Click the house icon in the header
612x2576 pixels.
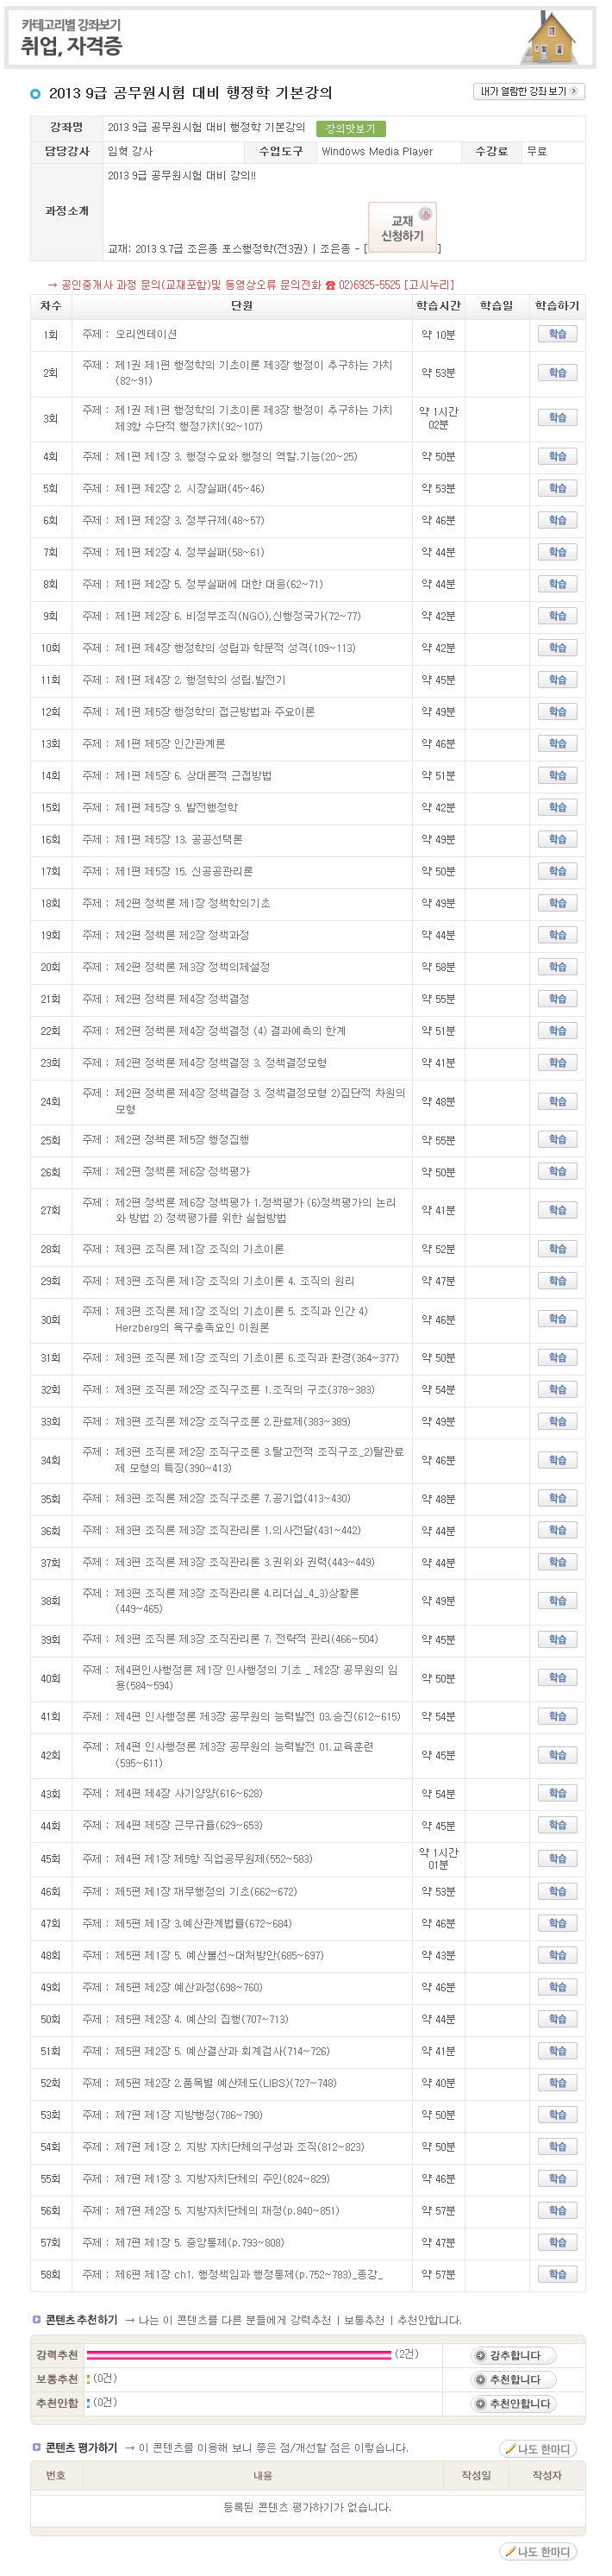550,38
